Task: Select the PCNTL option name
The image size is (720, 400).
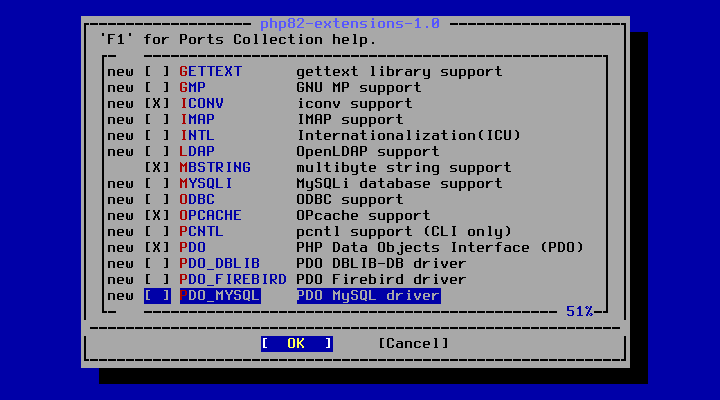Action: [201, 231]
